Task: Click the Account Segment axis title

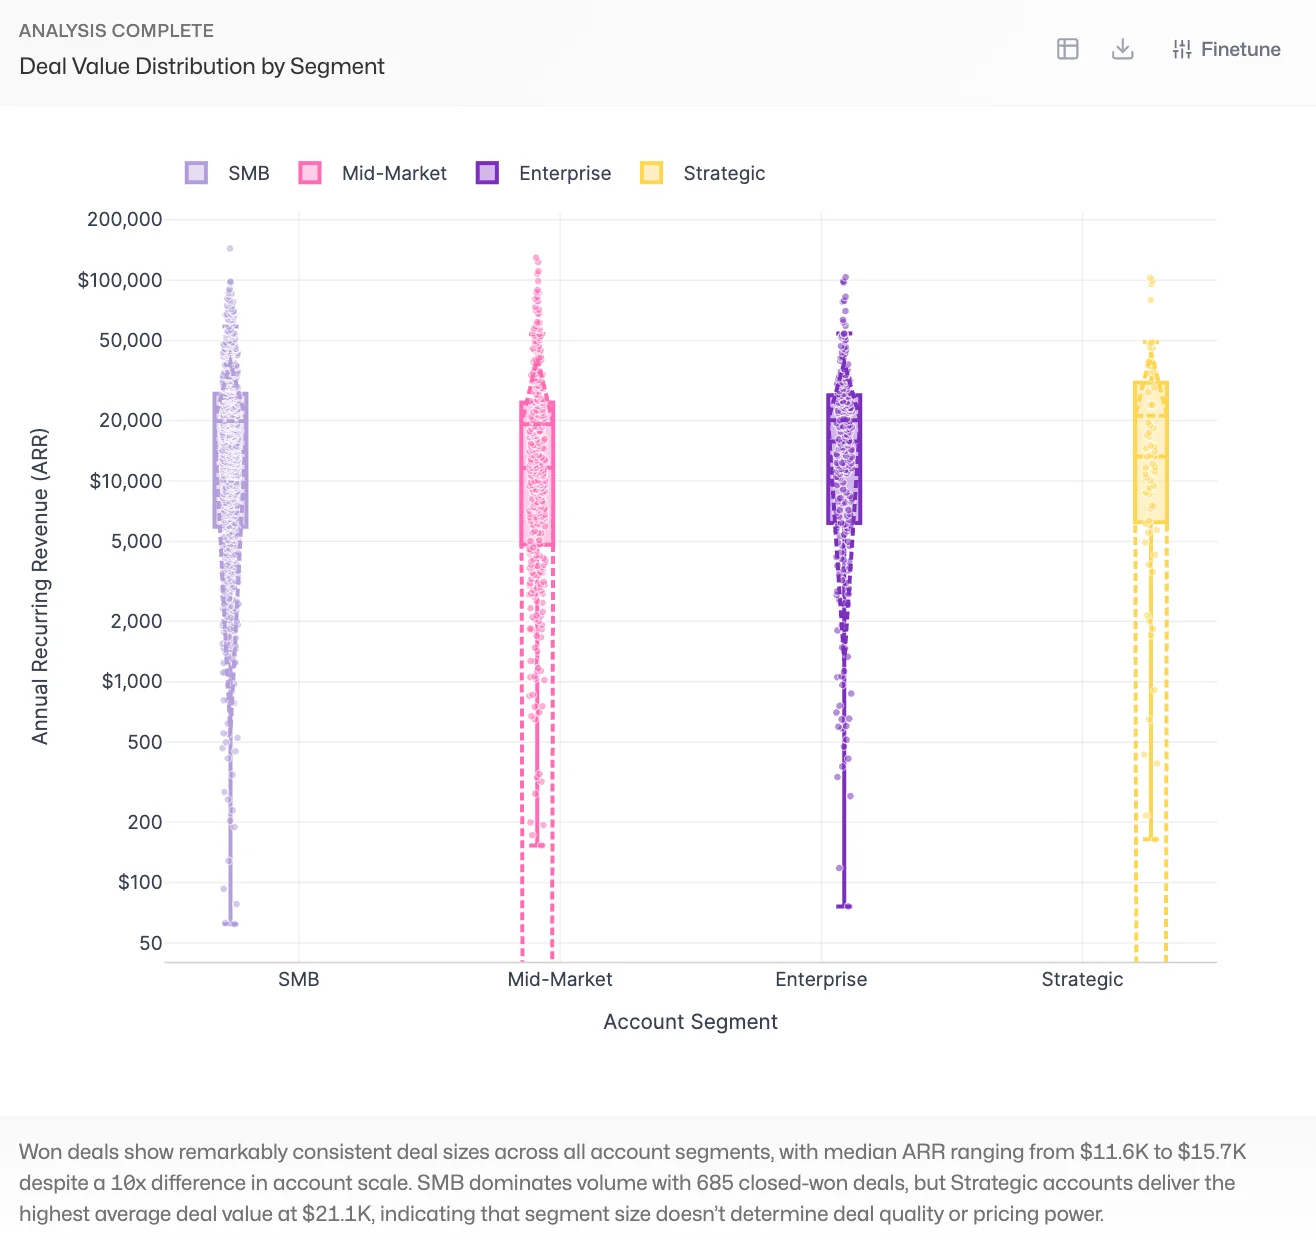Action: [690, 1021]
